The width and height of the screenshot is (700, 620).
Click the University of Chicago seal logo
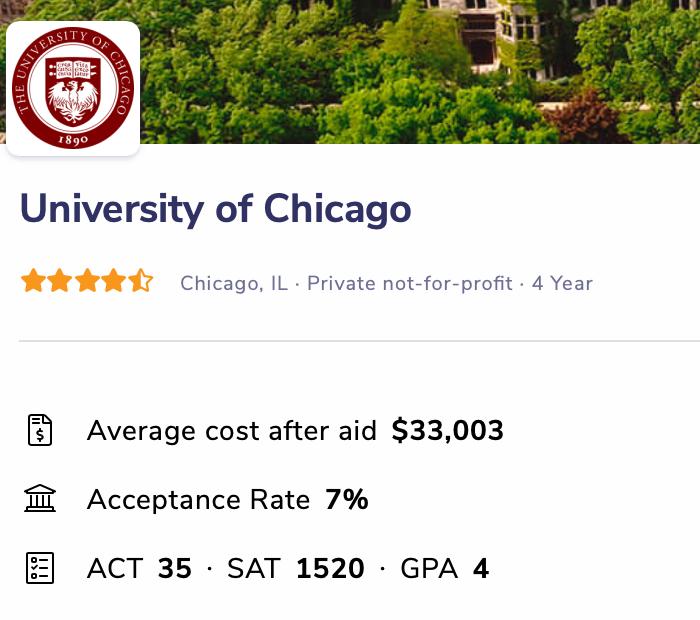point(72,89)
